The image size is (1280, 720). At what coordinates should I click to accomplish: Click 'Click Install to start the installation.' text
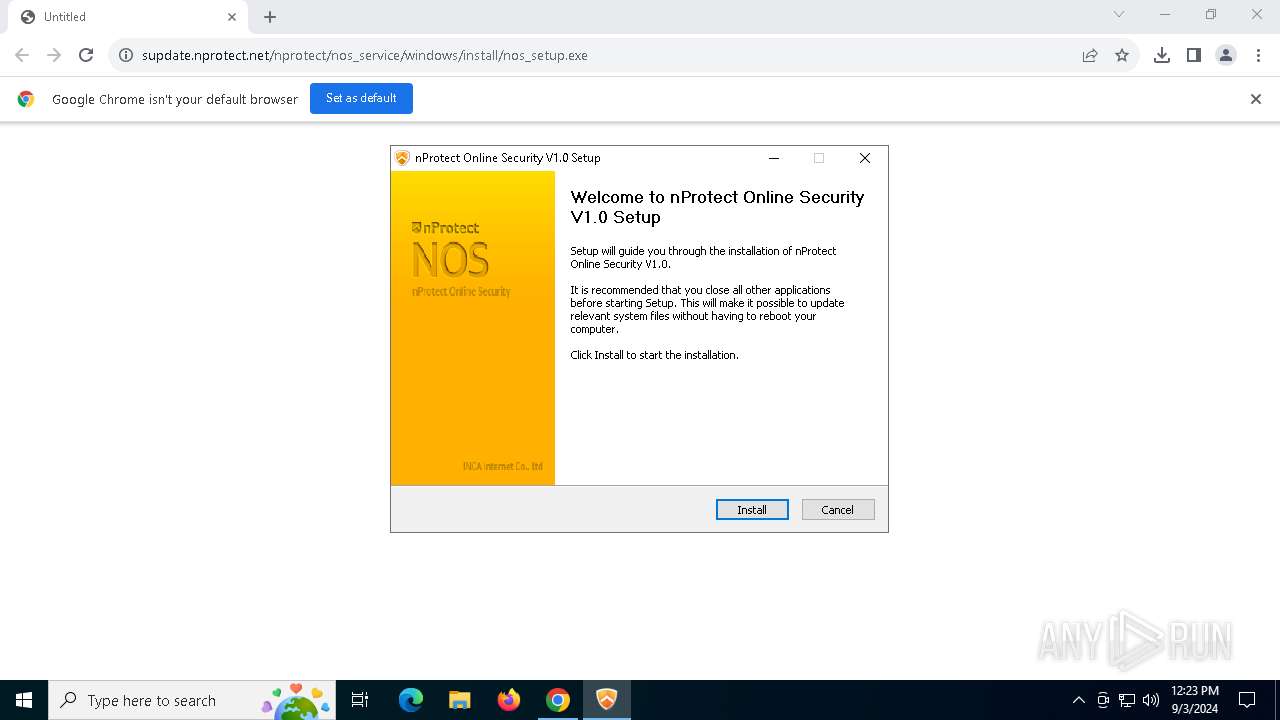[x=654, y=355]
